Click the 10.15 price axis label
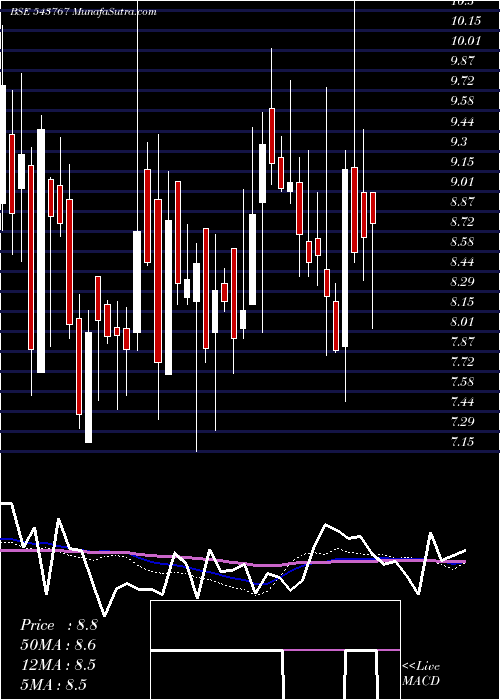This screenshot has width=500, height=700. point(466,21)
